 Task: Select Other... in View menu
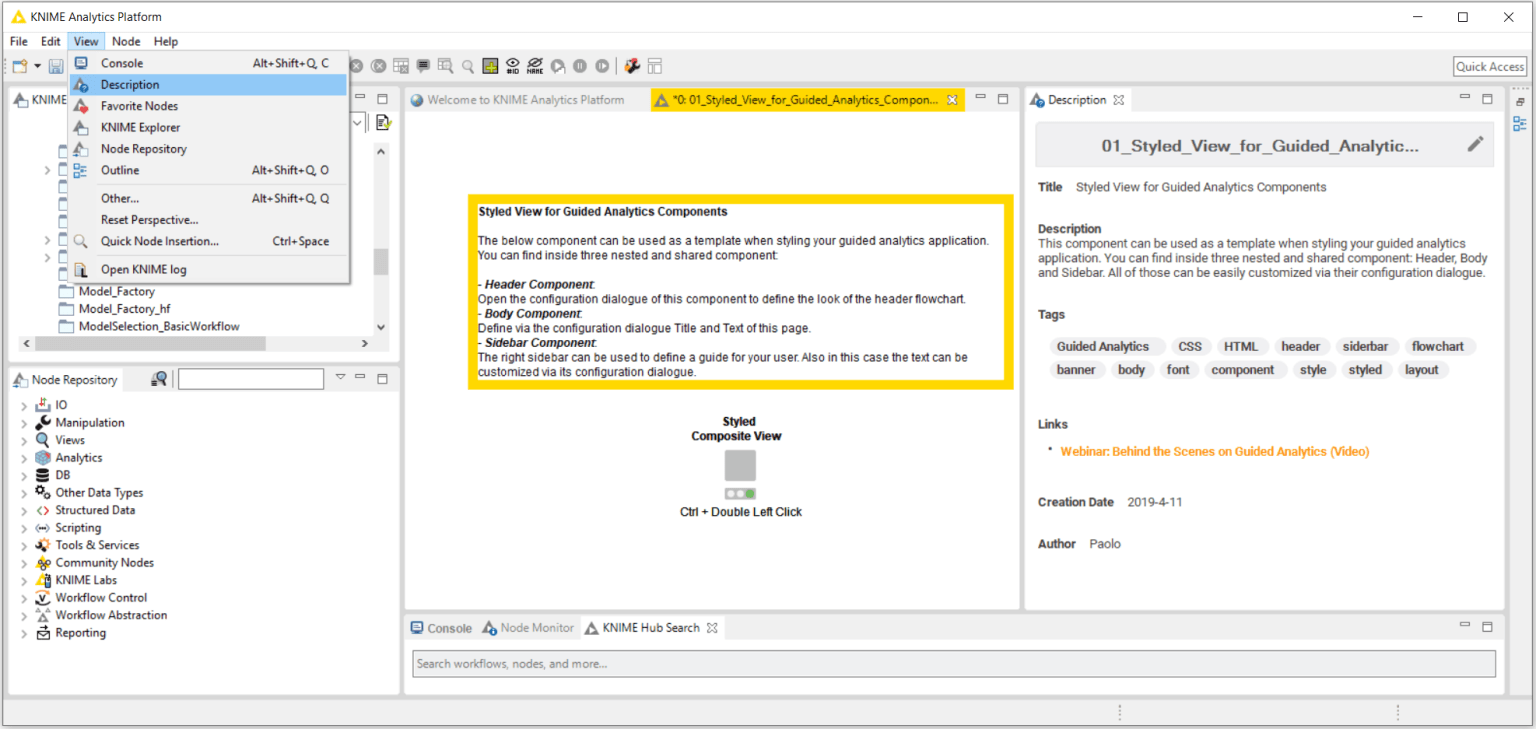(209, 198)
